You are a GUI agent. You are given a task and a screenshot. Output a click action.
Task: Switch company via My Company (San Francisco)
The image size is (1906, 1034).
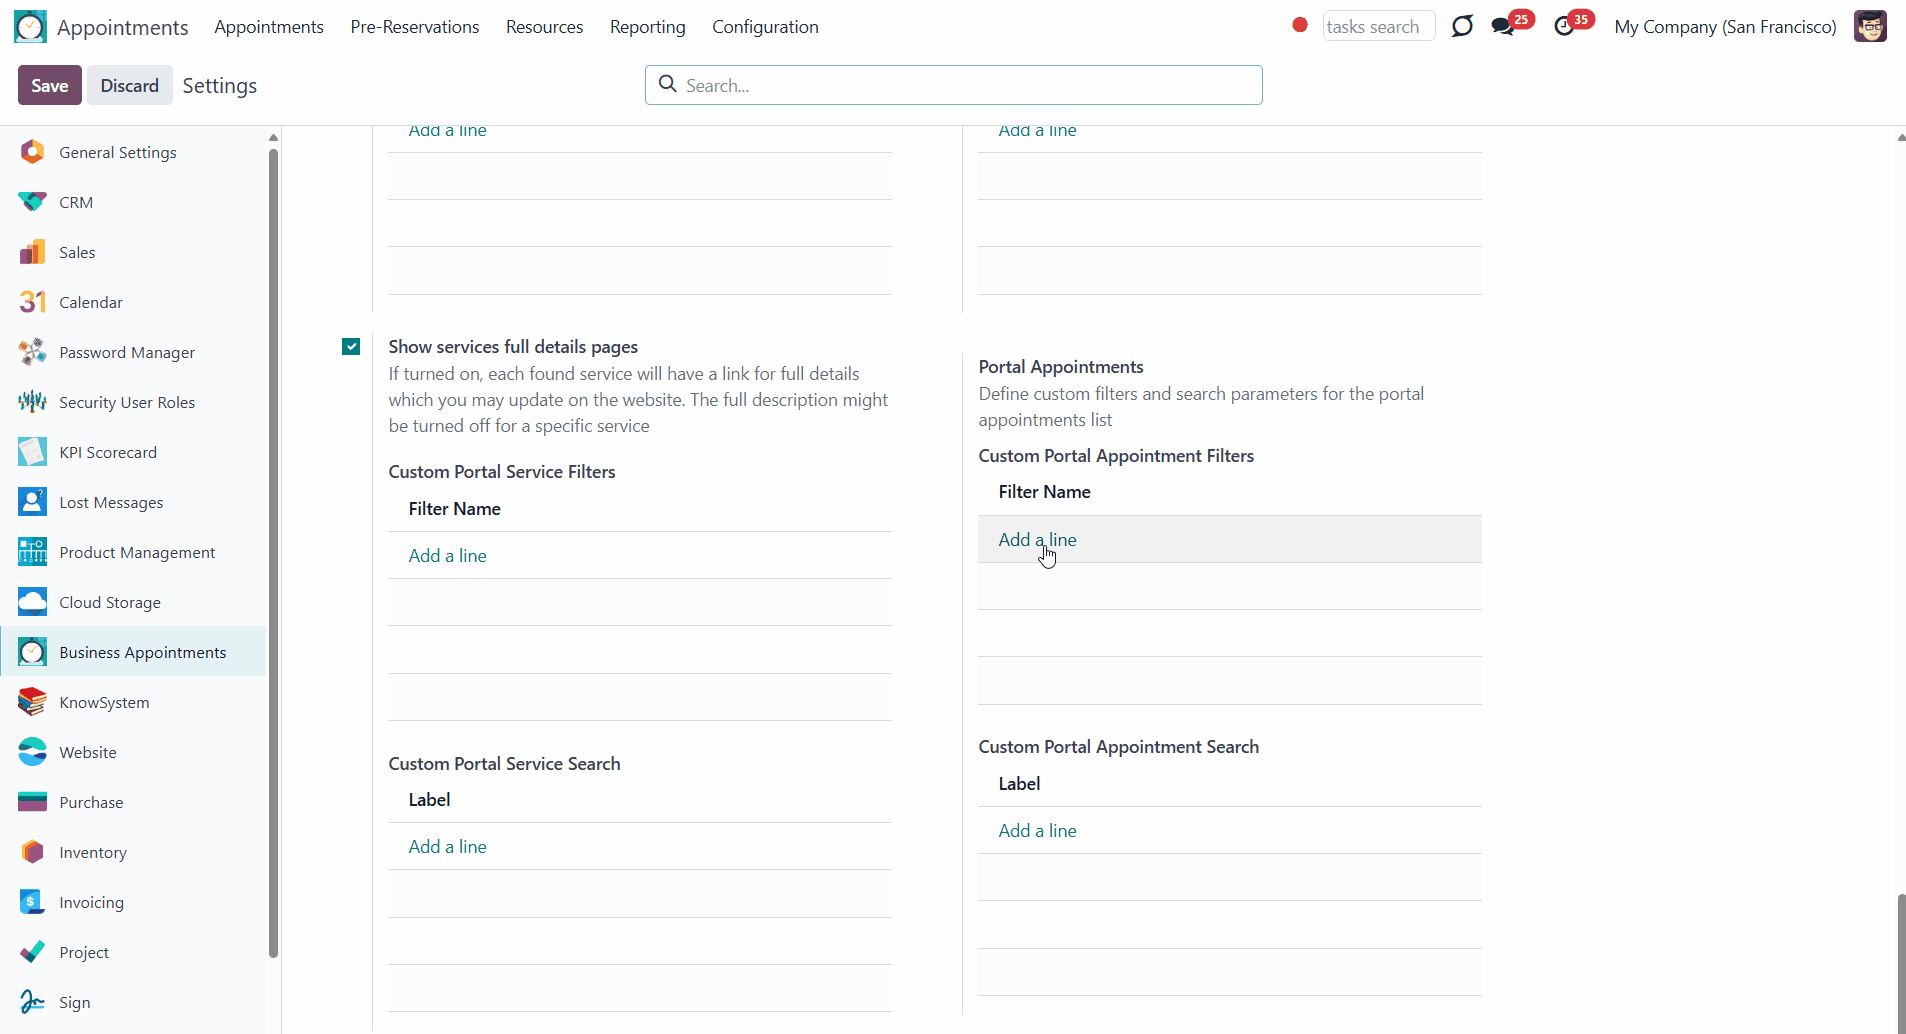[x=1725, y=27]
